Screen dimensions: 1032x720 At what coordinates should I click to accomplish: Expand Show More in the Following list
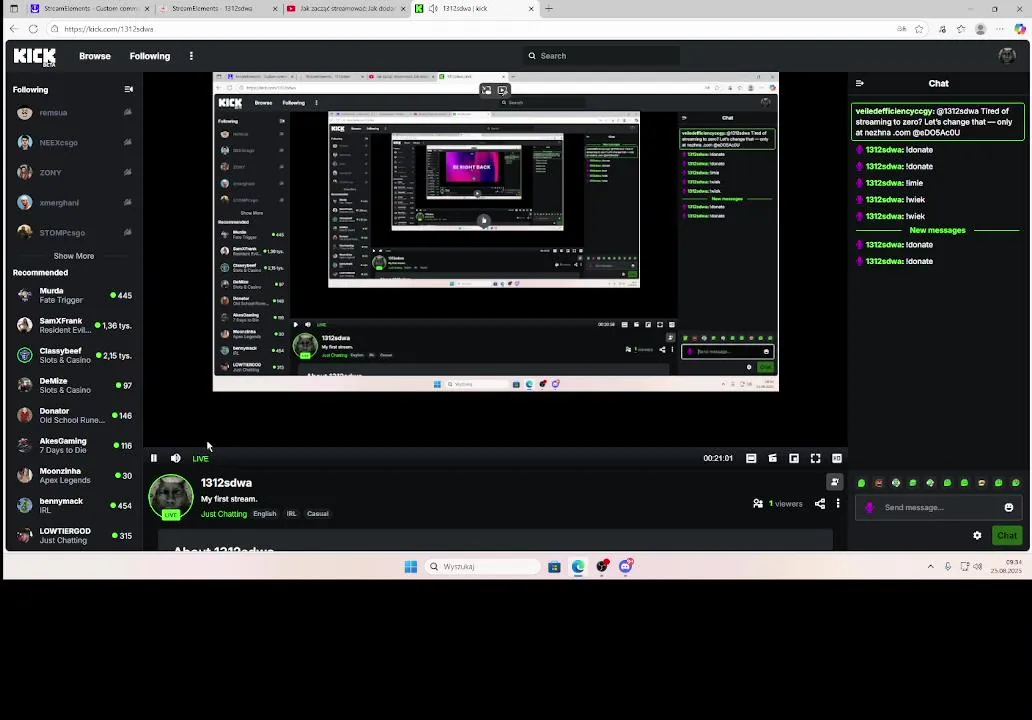click(74, 256)
